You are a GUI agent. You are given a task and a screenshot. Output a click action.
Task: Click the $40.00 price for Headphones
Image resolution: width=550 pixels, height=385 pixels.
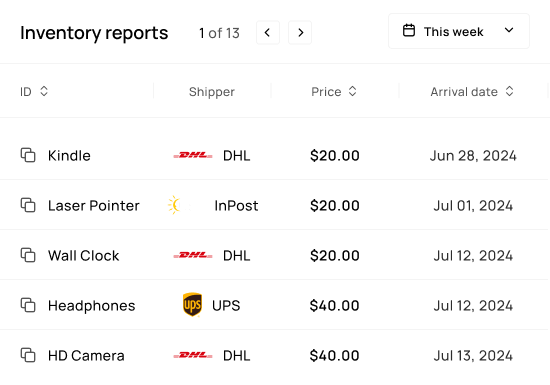(x=334, y=305)
